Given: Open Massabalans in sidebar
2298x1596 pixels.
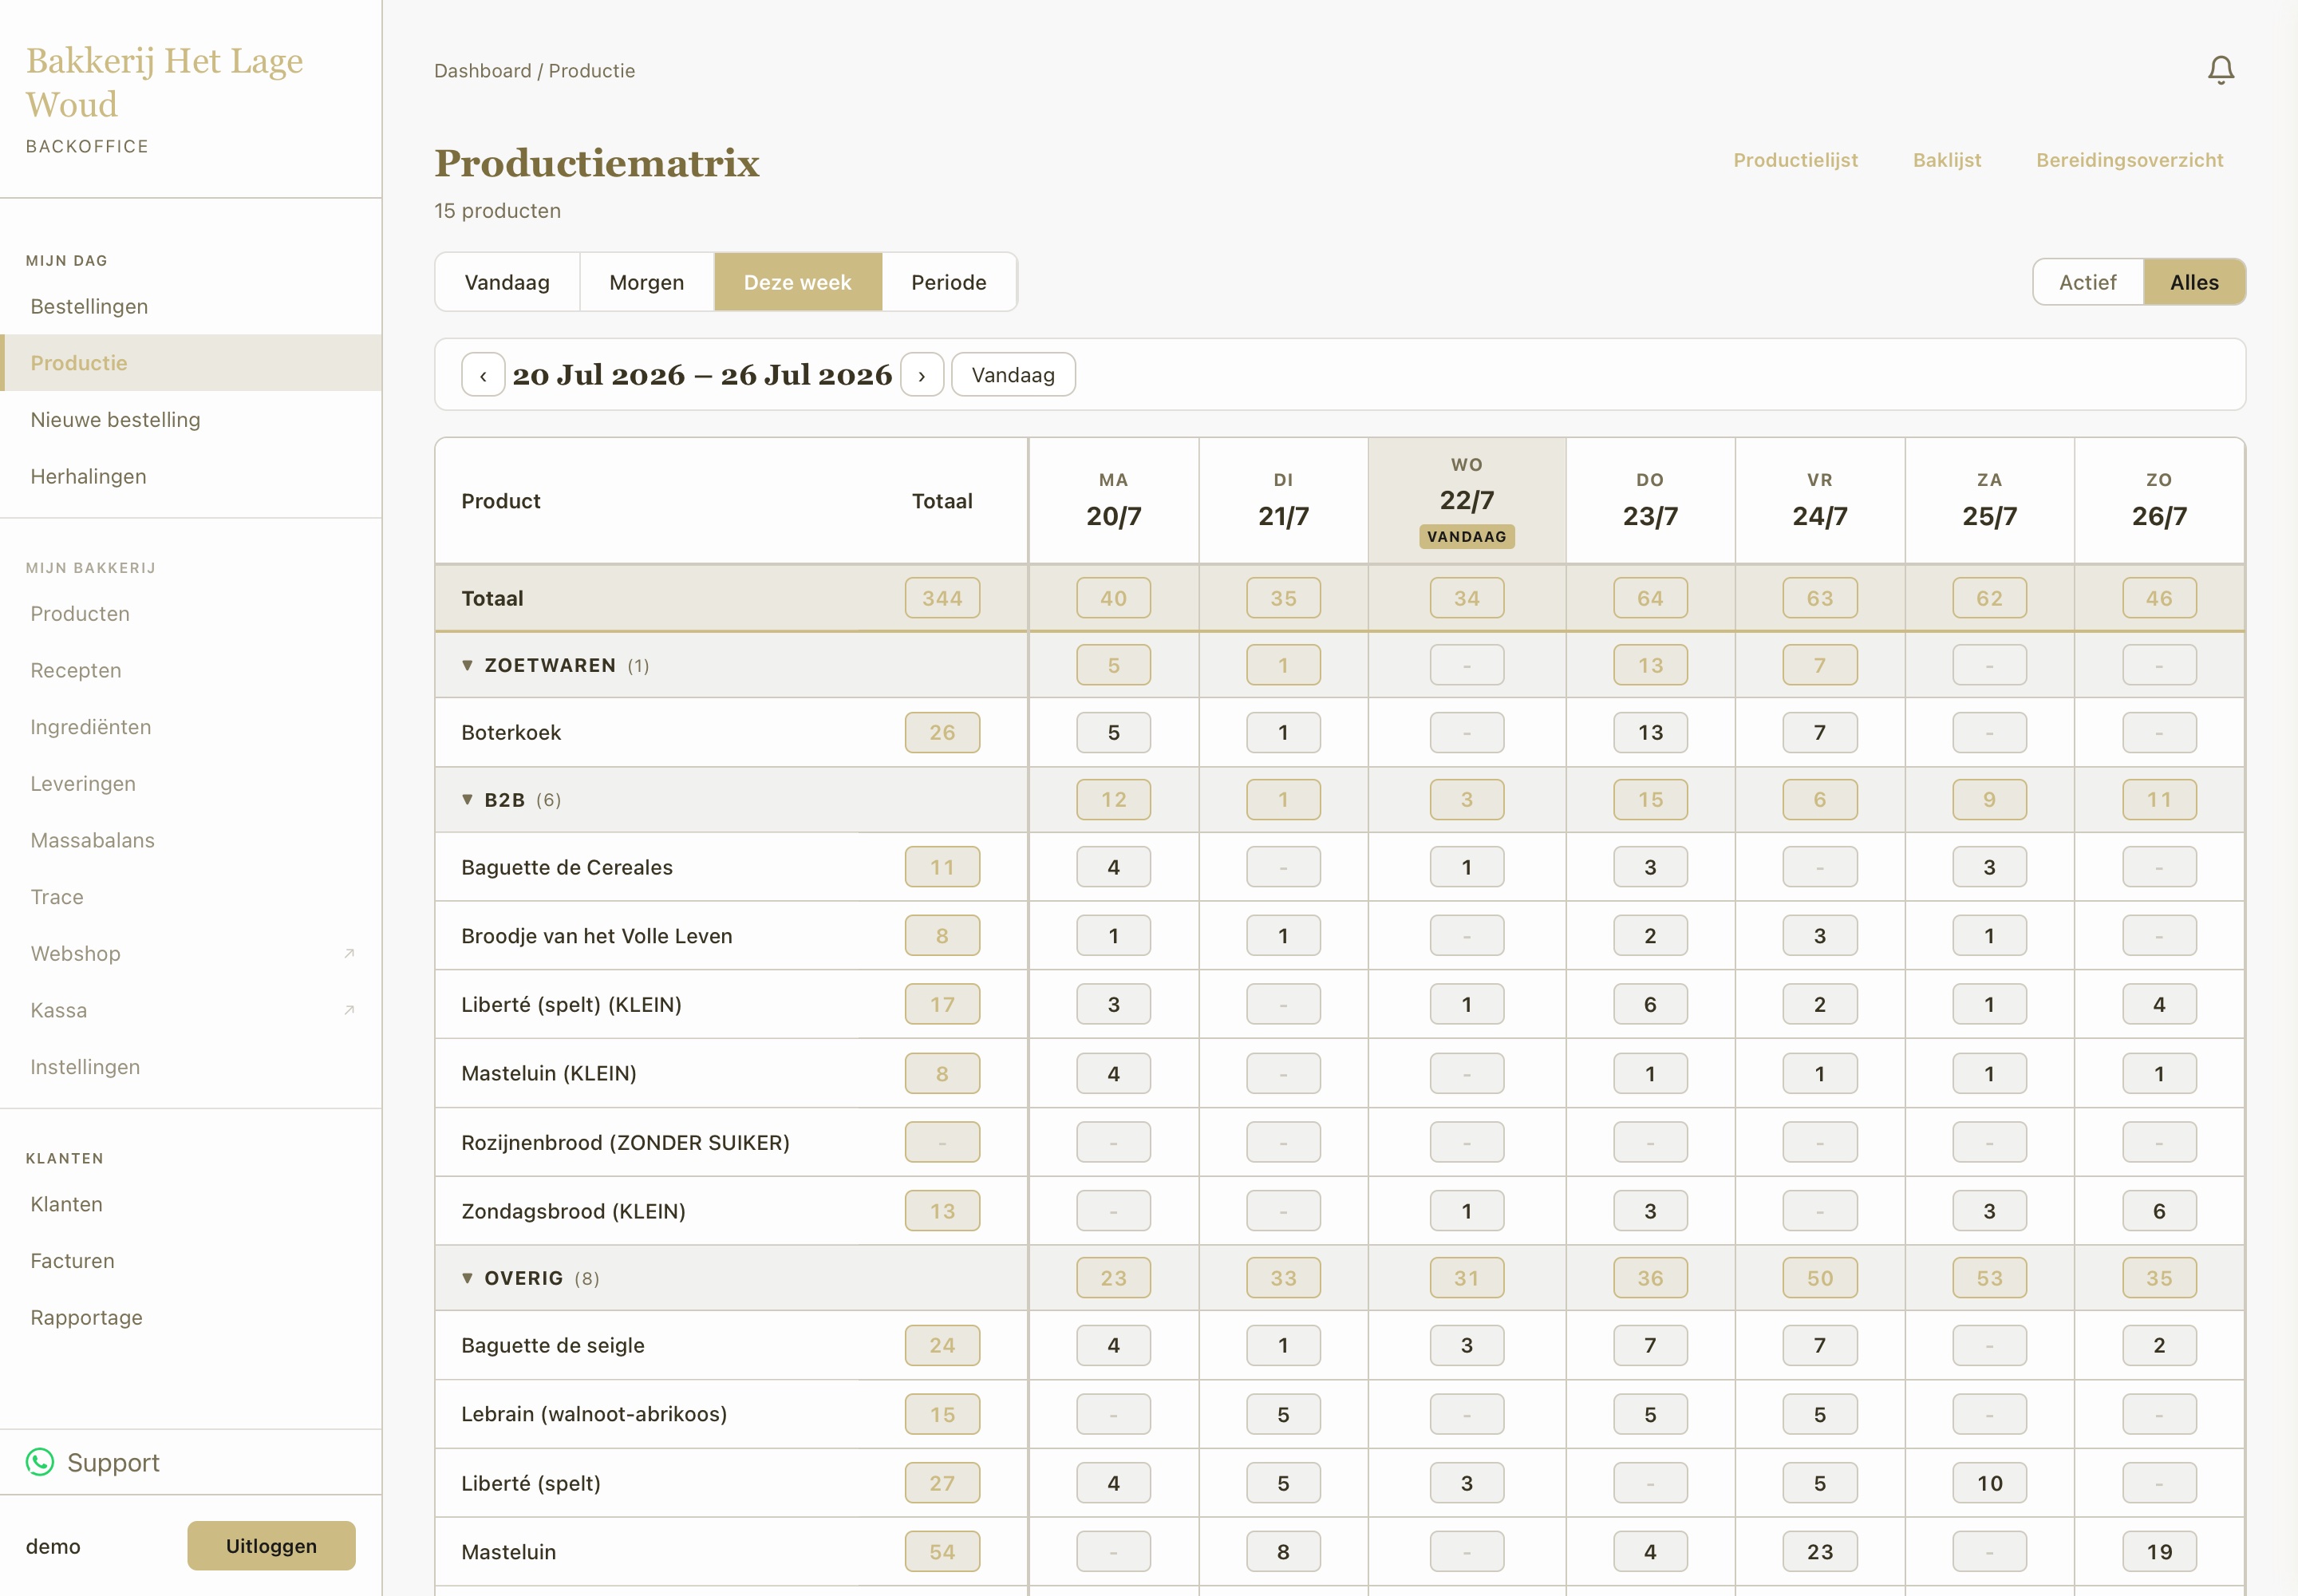Looking at the screenshot, I should point(191,840).
